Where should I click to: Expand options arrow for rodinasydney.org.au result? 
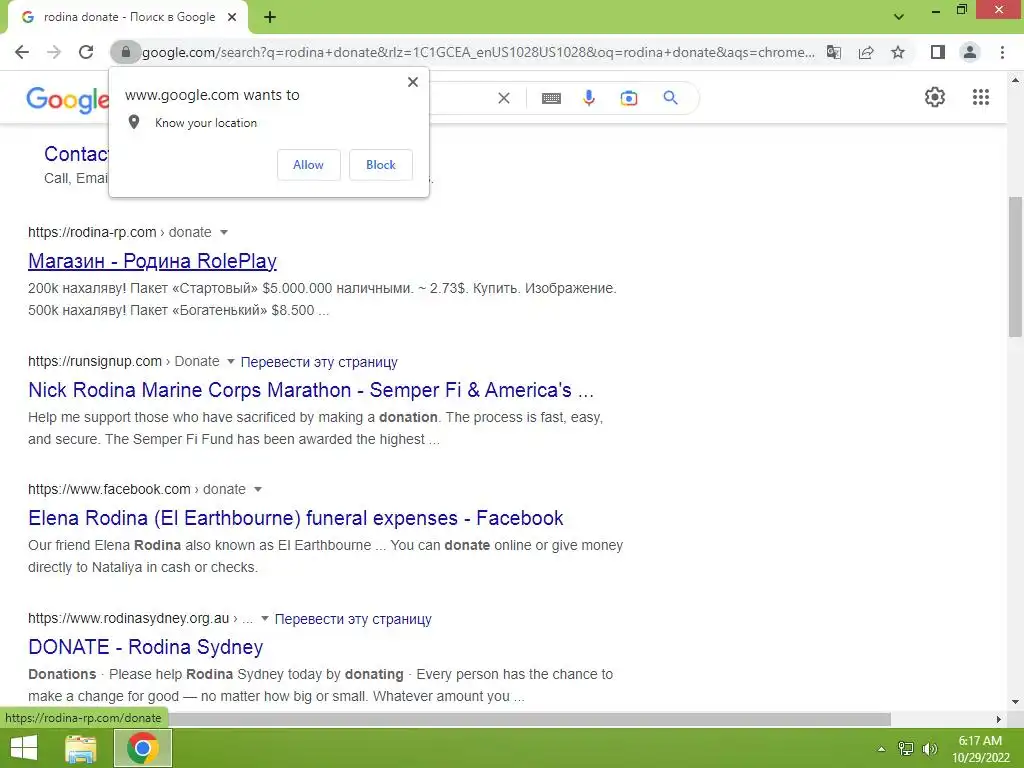tap(264, 618)
